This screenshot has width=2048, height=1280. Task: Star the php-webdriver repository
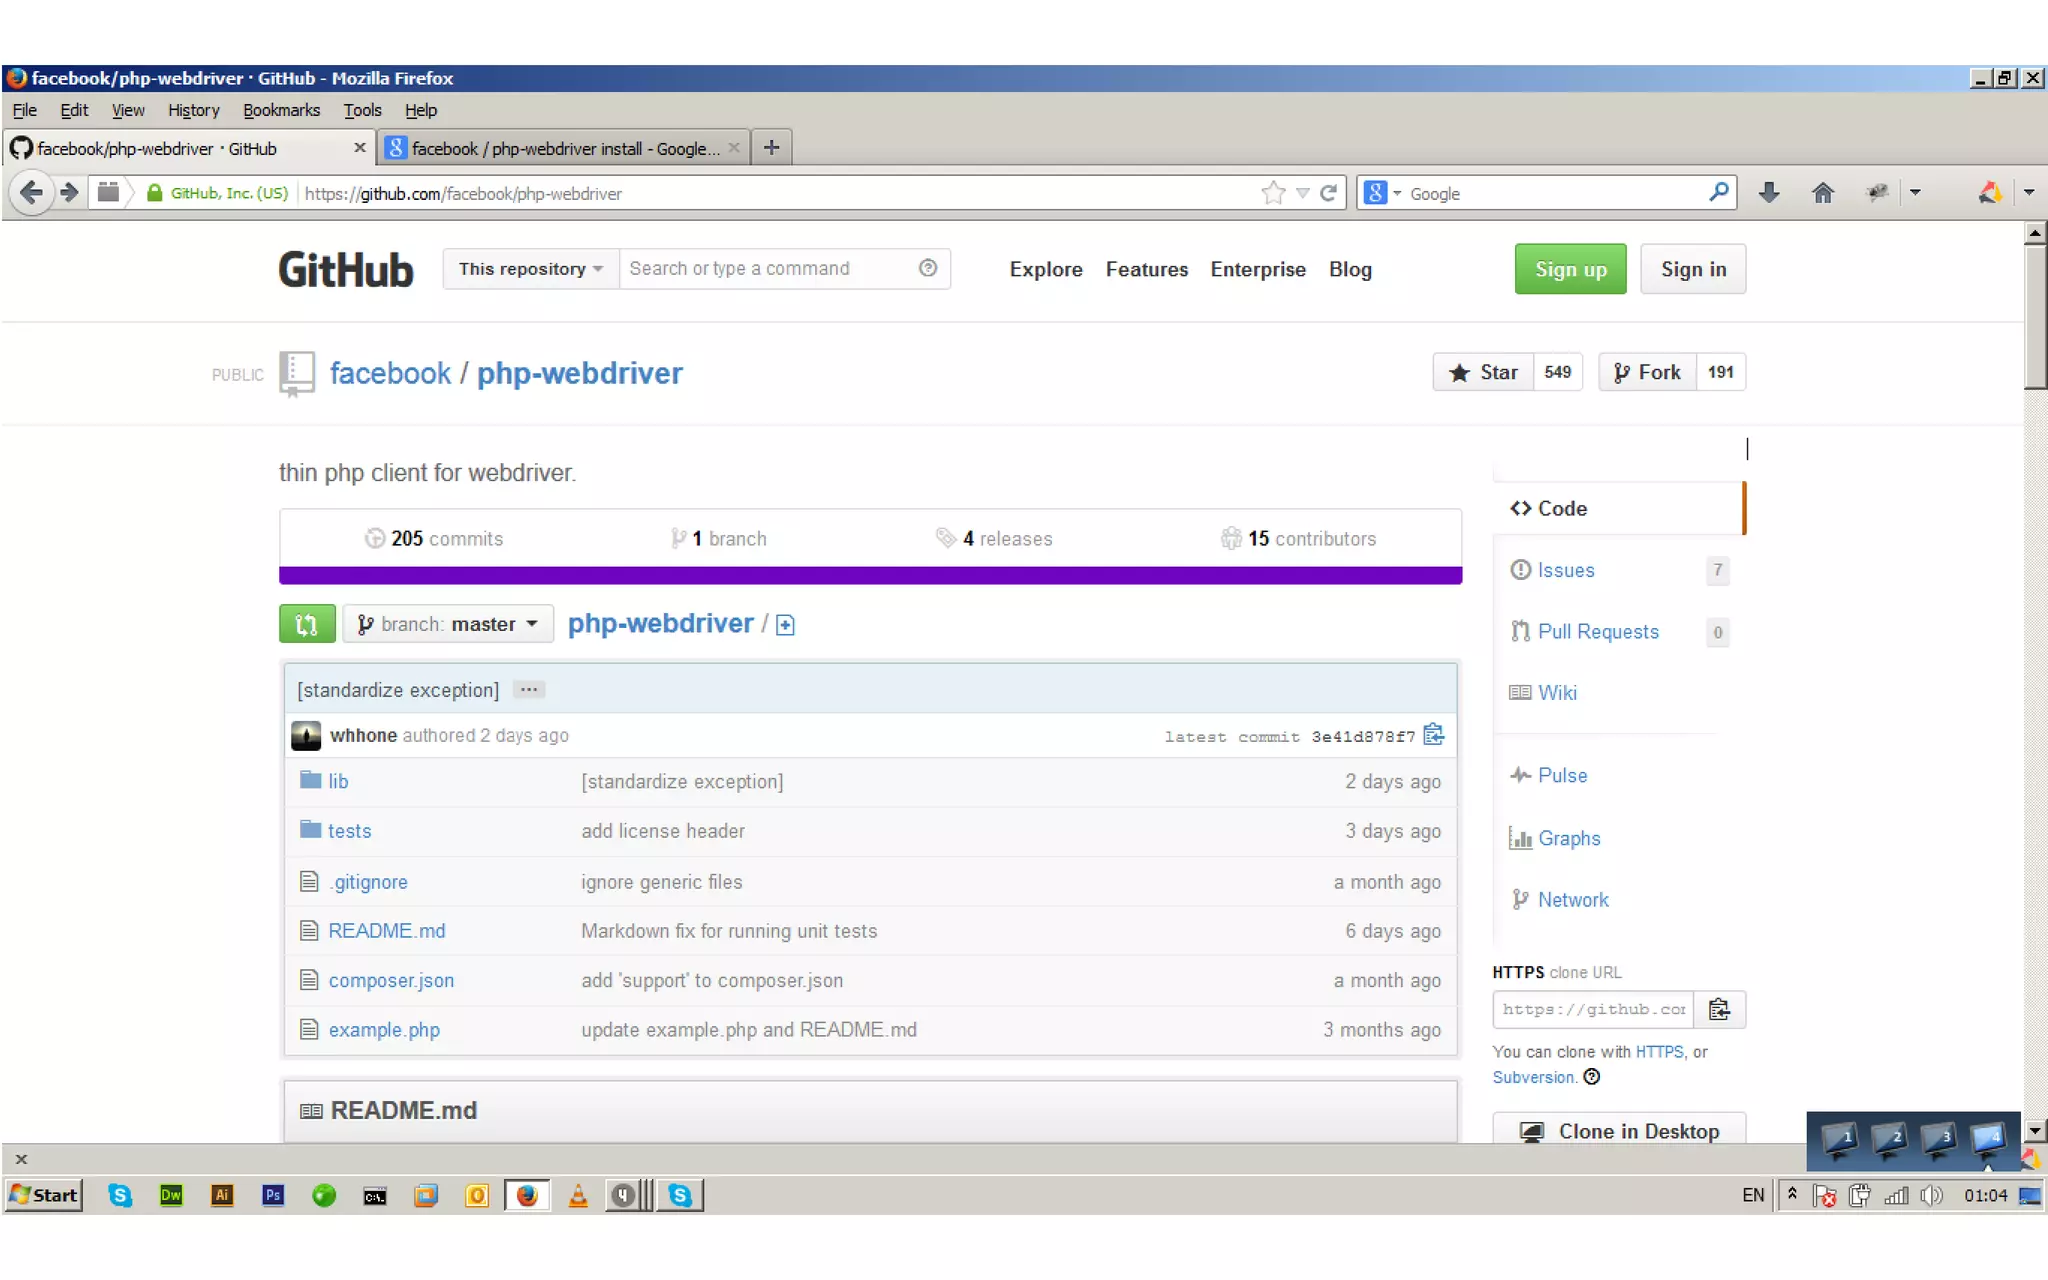[x=1483, y=372]
